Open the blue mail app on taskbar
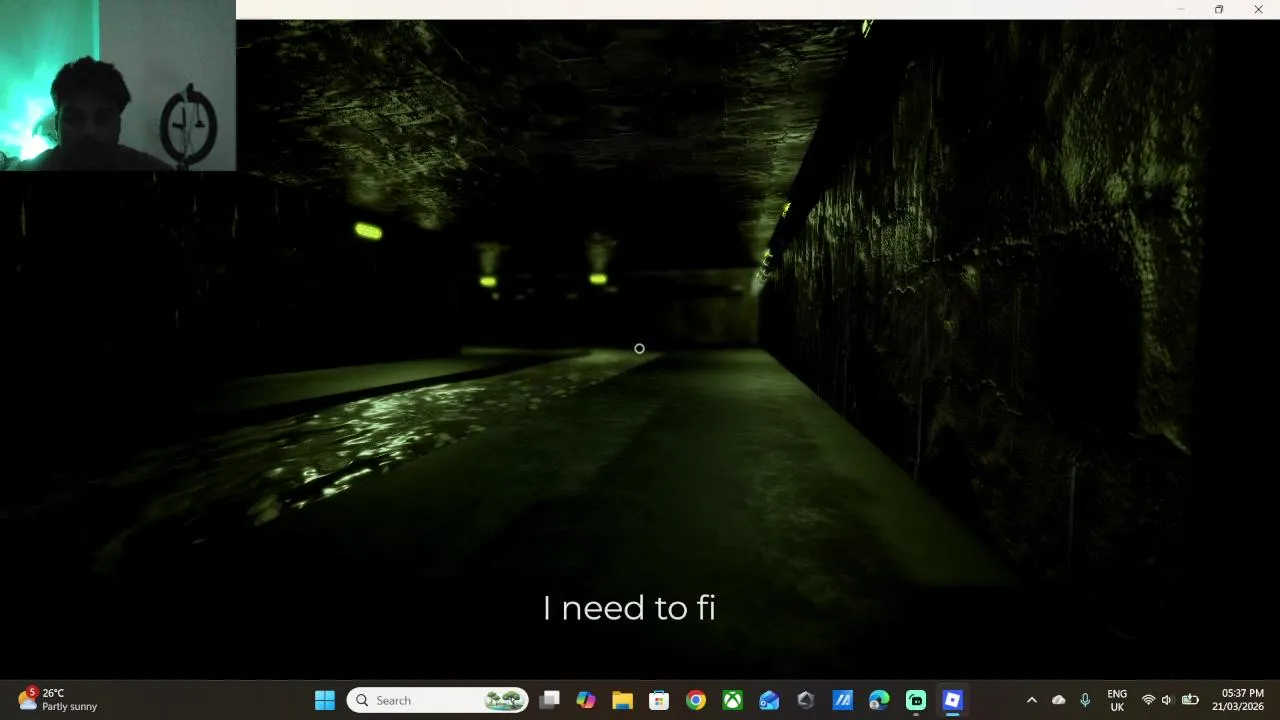1280x720 pixels. point(769,700)
